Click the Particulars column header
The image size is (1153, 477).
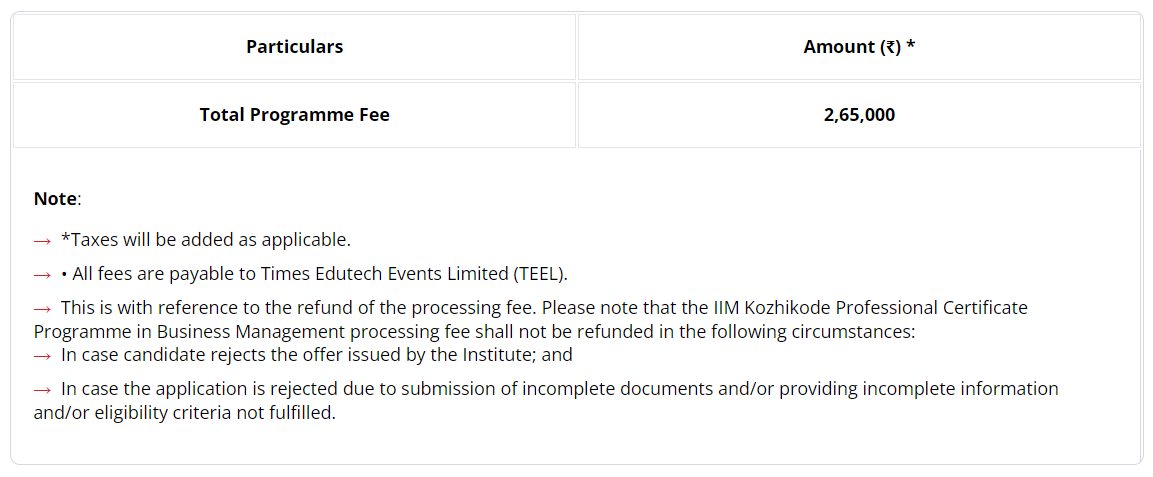(x=294, y=47)
